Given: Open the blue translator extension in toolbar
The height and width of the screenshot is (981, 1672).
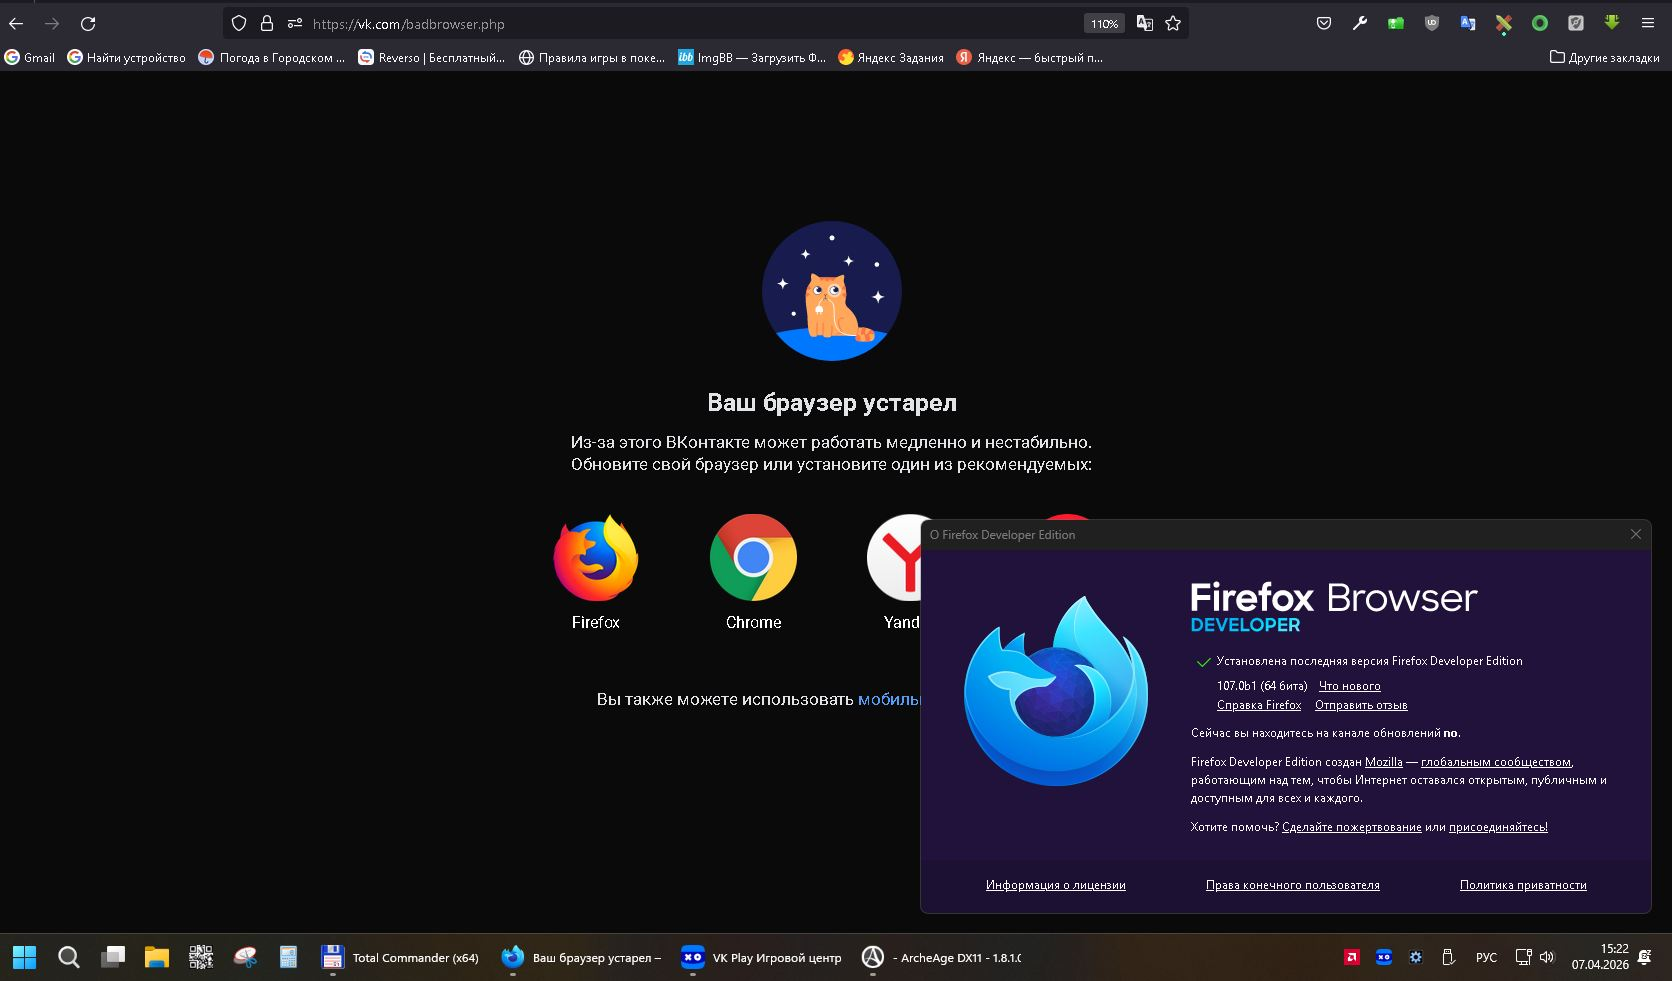Looking at the screenshot, I should coord(1468,23).
